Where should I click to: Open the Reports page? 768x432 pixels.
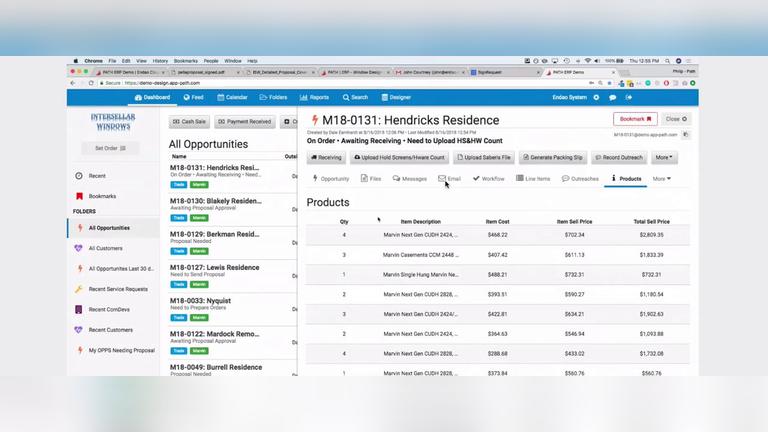(x=314, y=97)
